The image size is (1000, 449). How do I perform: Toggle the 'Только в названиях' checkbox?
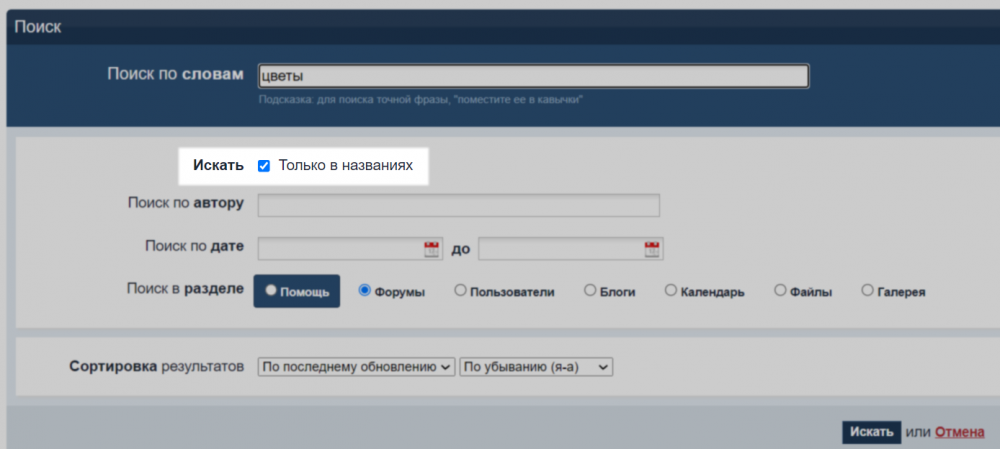(x=263, y=166)
